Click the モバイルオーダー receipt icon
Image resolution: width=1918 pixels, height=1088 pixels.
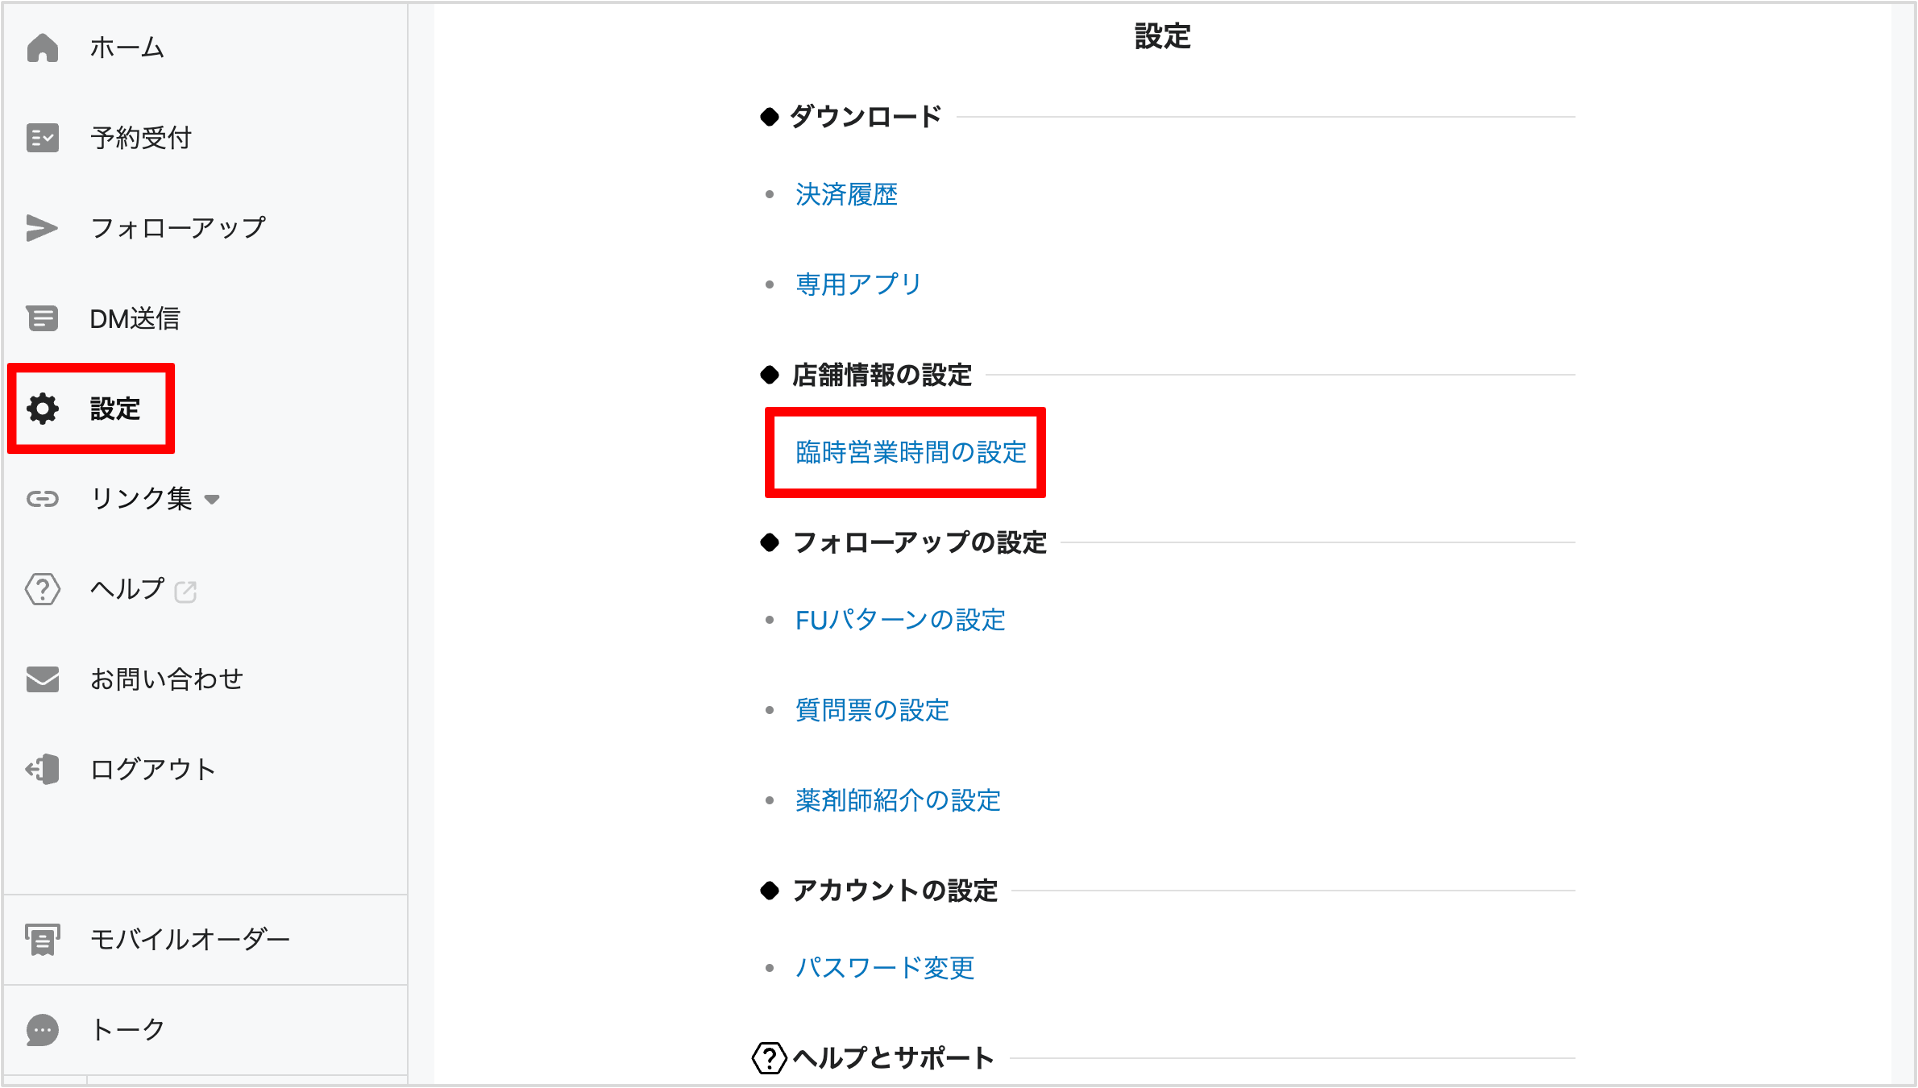(x=42, y=939)
